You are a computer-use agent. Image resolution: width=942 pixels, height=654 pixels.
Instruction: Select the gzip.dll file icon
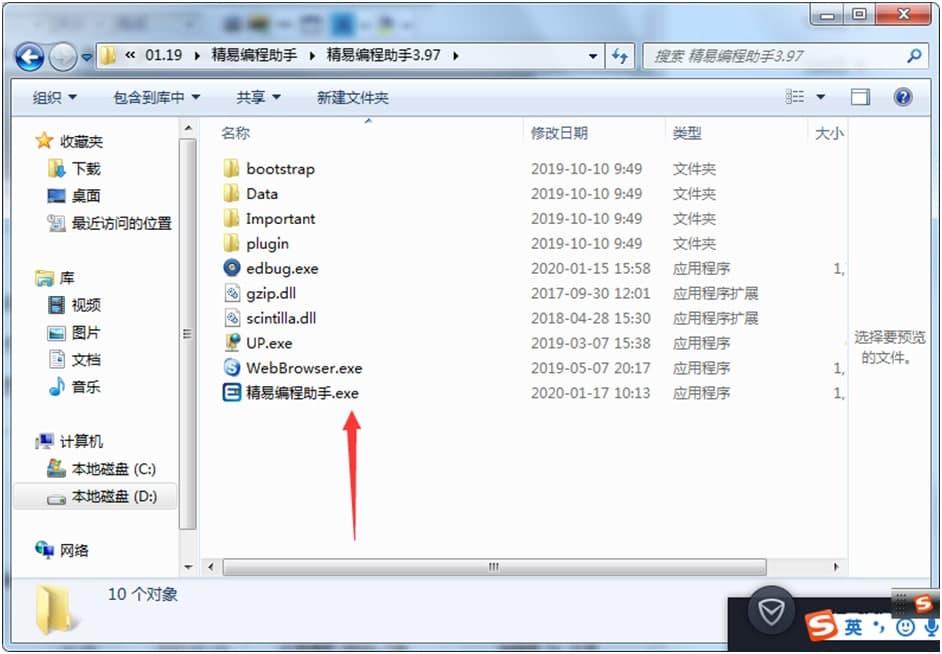231,293
